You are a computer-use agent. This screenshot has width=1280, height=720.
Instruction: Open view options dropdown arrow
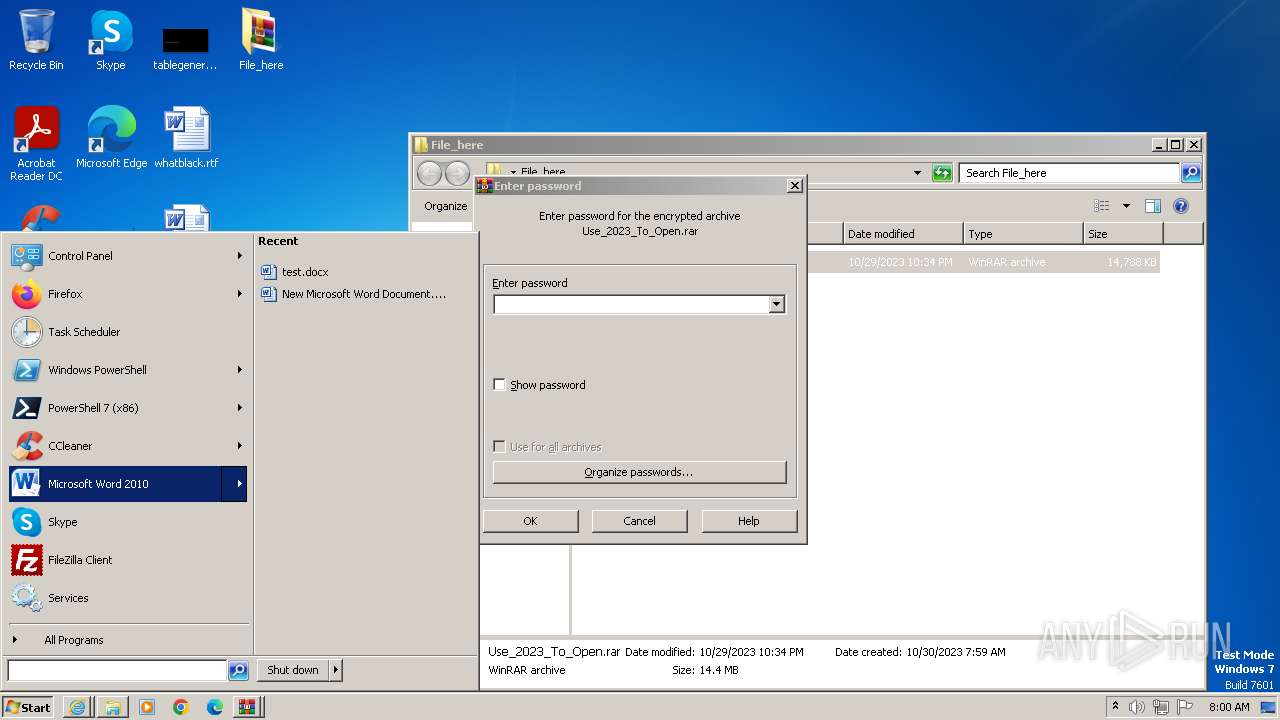pyautogui.click(x=1126, y=206)
